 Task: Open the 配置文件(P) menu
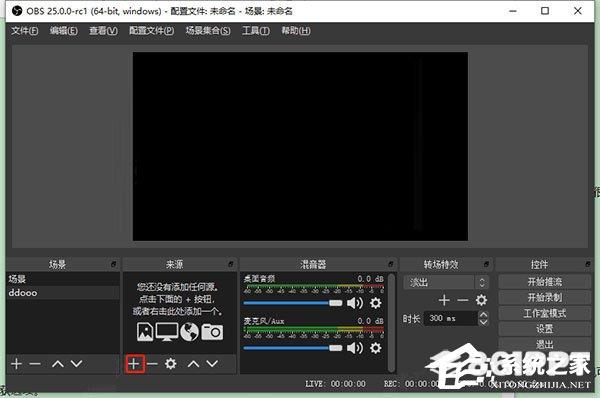pyautogui.click(x=152, y=31)
